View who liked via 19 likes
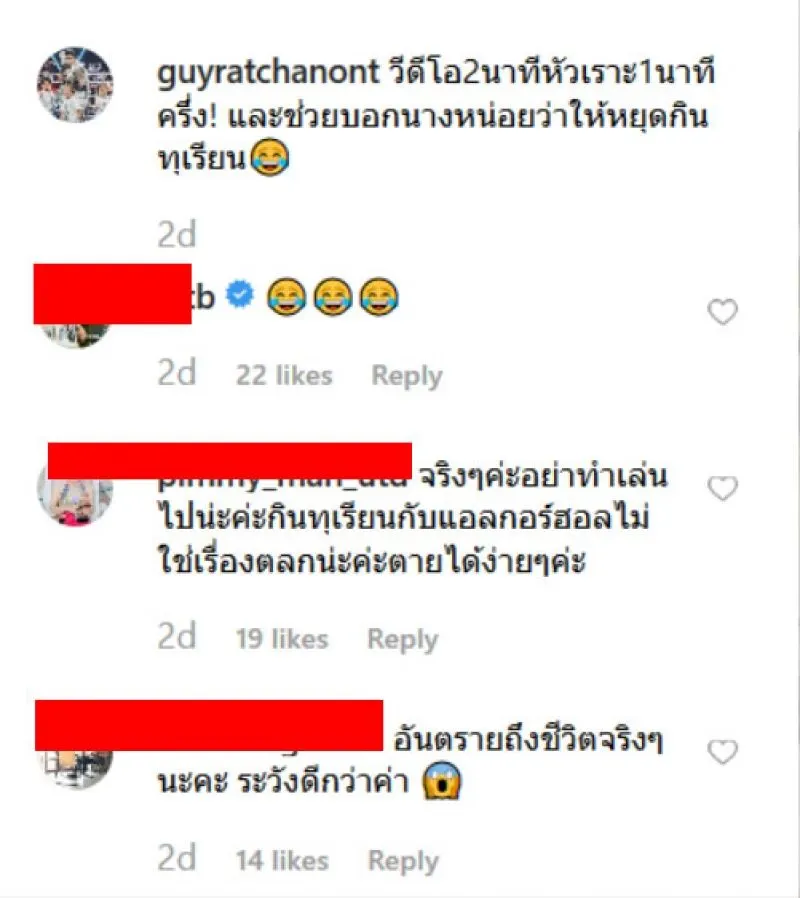Image resolution: width=800 pixels, height=898 pixels. (x=282, y=639)
